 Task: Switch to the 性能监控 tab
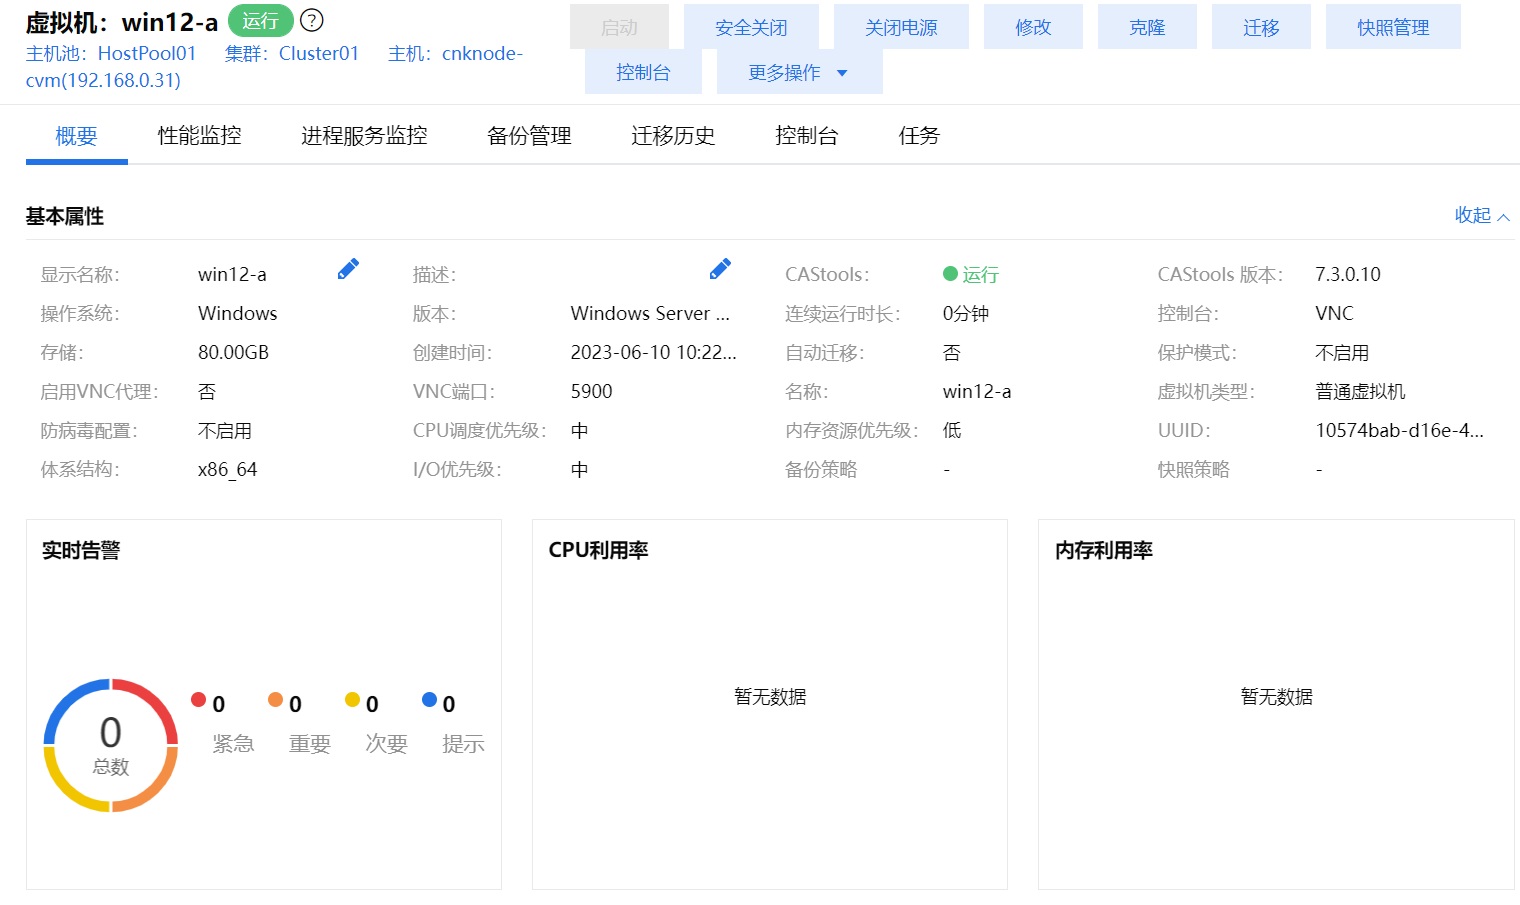coord(199,136)
